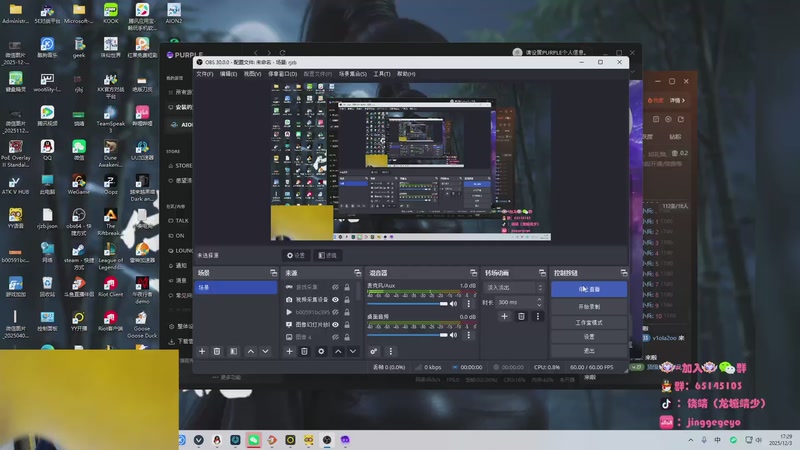Open scene filters icon in scenes toolbar
The height and width of the screenshot is (450, 800).
pos(233,351)
